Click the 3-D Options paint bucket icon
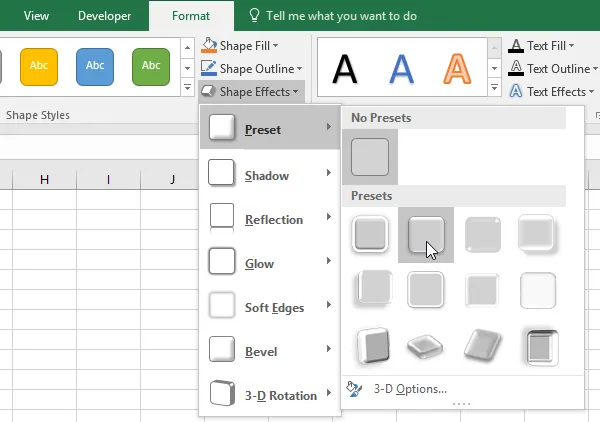This screenshot has height=422, width=600. 354,389
